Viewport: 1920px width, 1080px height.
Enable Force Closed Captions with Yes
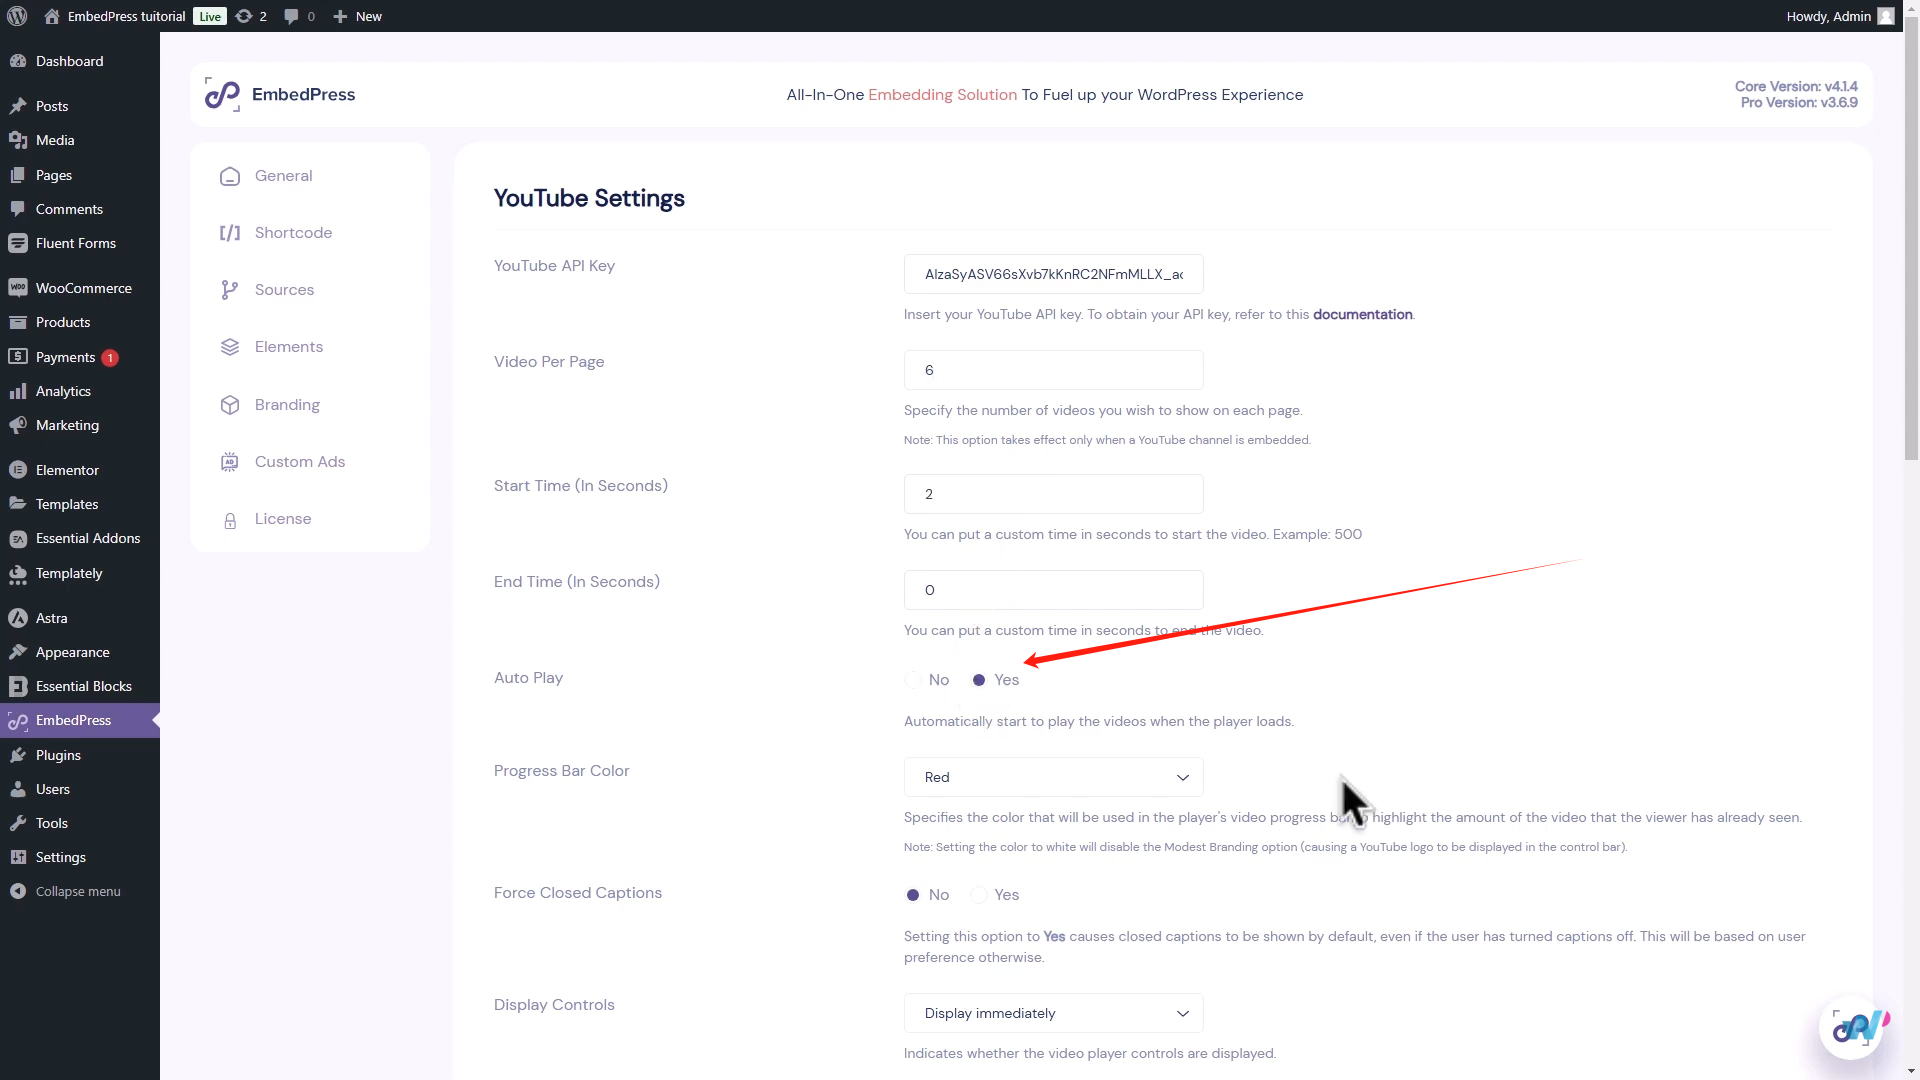click(979, 895)
